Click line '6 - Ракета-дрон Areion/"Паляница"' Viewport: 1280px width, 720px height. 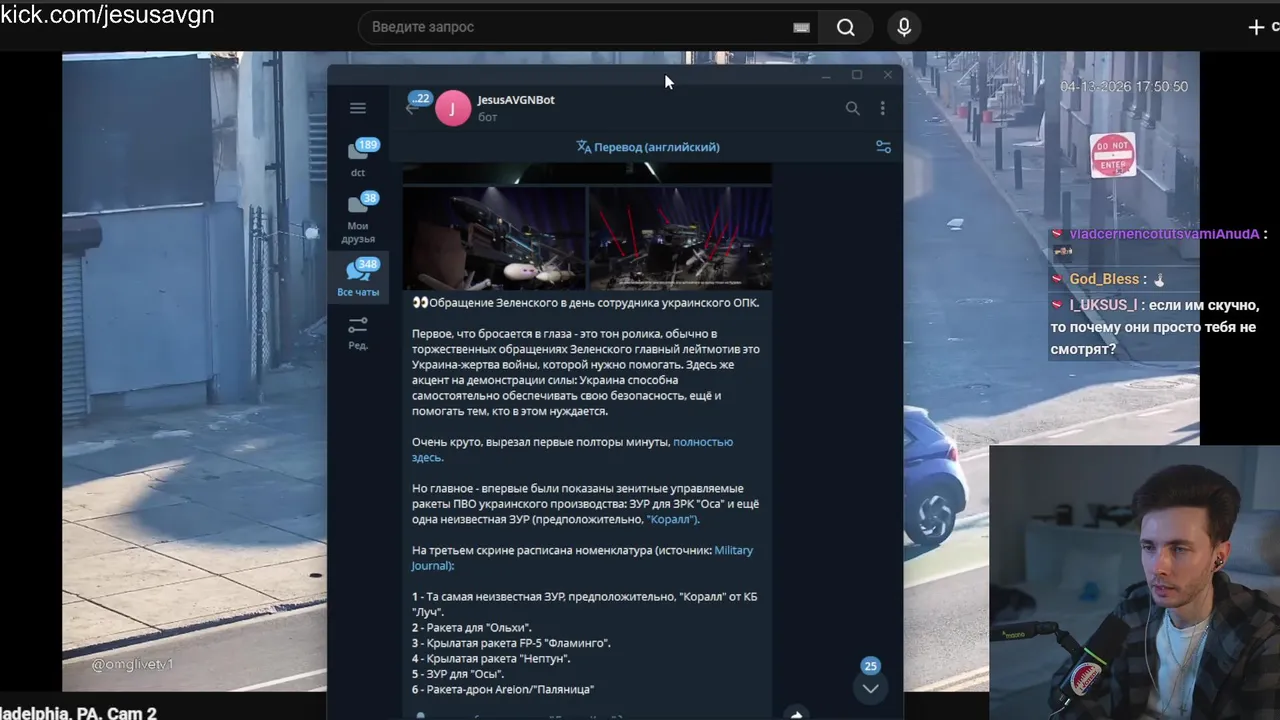tap(503, 690)
